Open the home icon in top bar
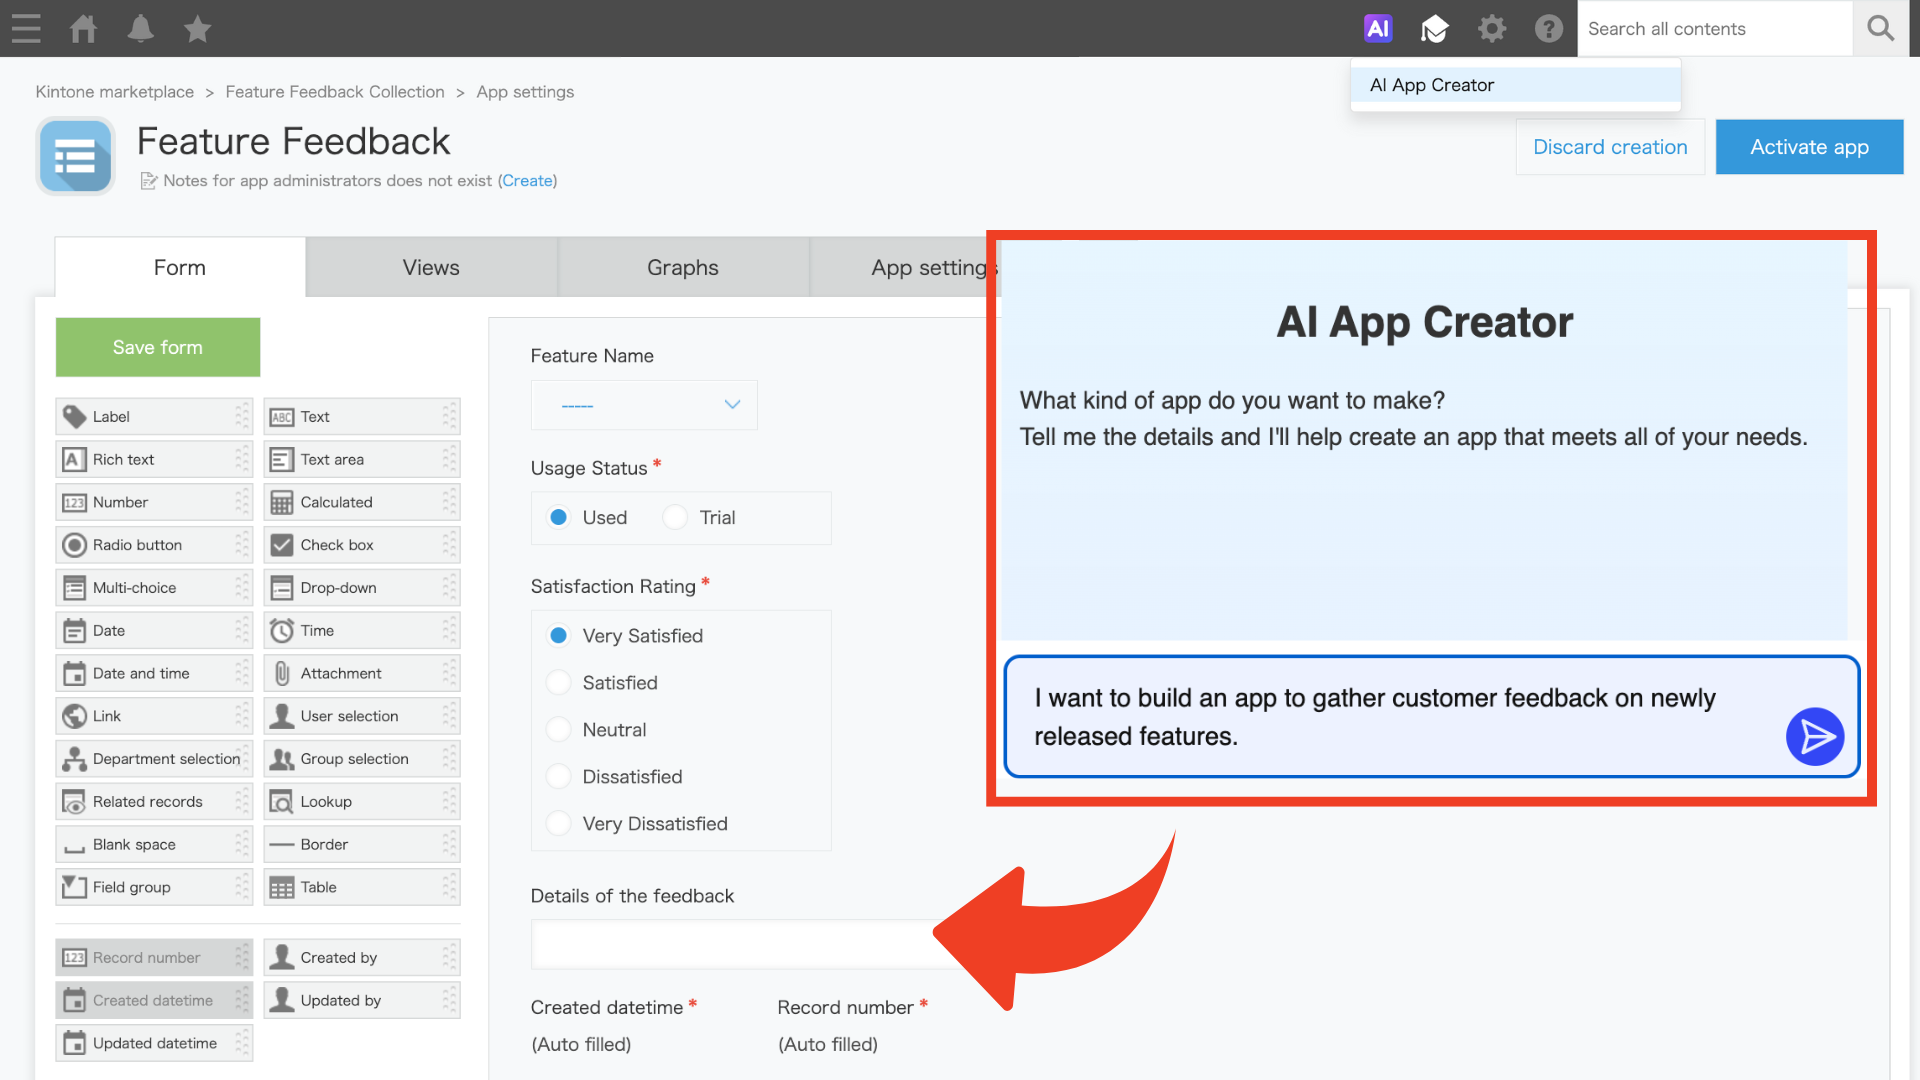Screen dimensions: 1920x1080 (84, 28)
